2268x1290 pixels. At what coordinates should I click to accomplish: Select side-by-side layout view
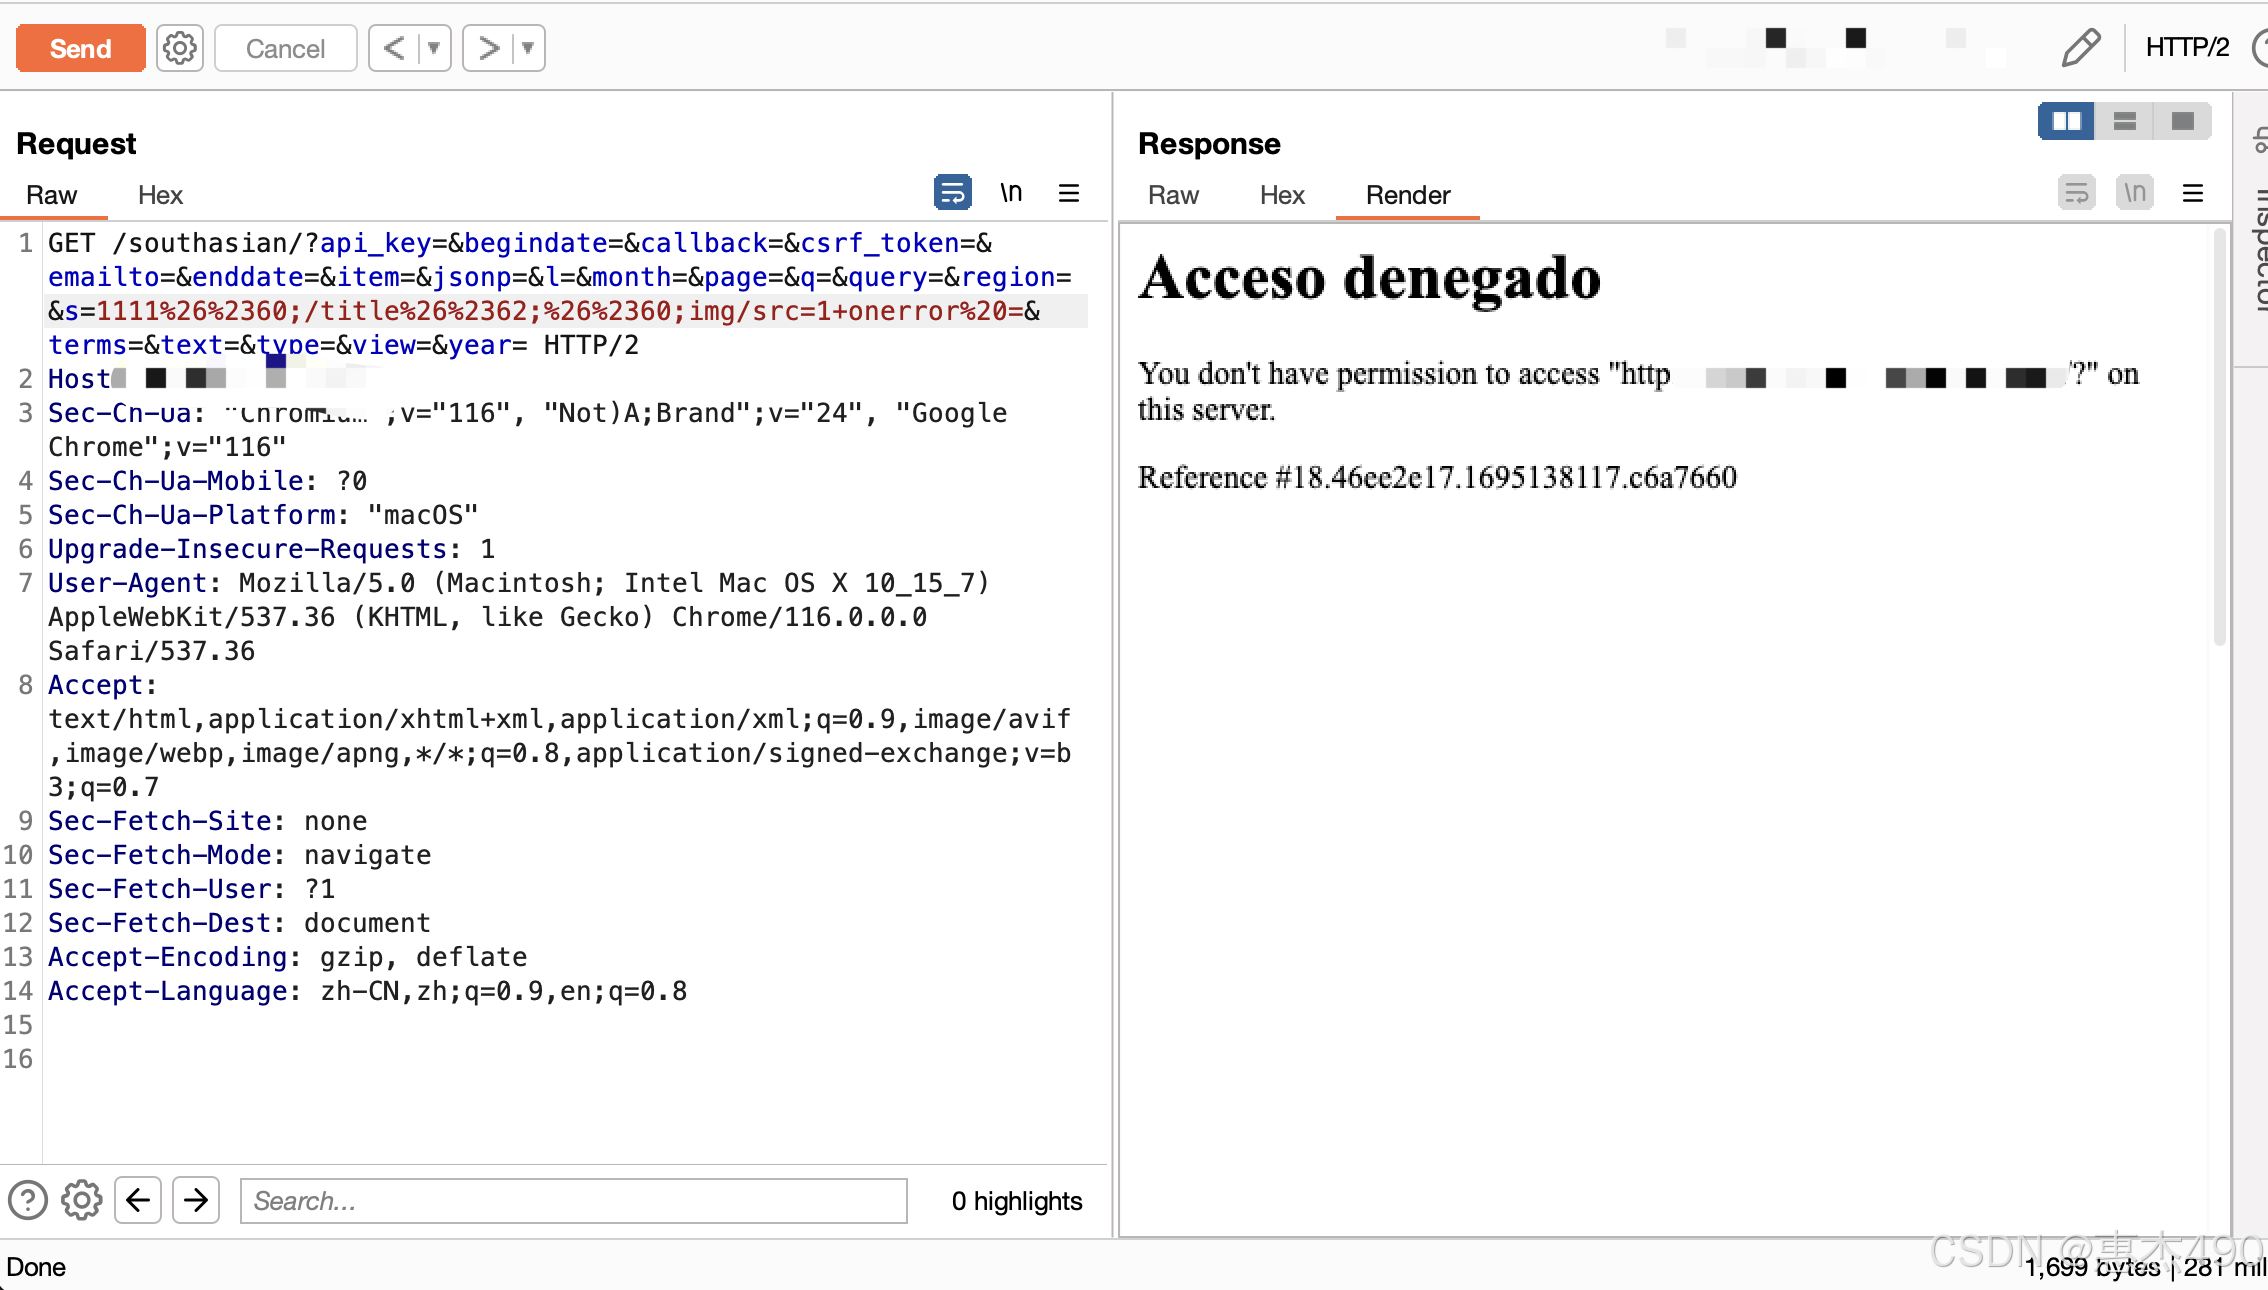click(x=2066, y=122)
